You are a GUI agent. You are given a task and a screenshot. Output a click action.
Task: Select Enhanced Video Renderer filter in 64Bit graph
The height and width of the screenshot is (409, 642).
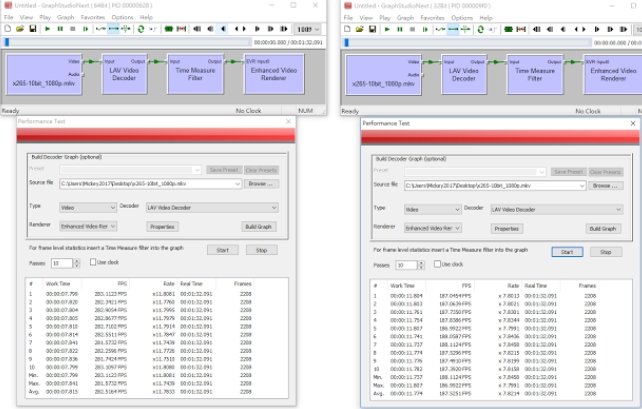pos(274,74)
